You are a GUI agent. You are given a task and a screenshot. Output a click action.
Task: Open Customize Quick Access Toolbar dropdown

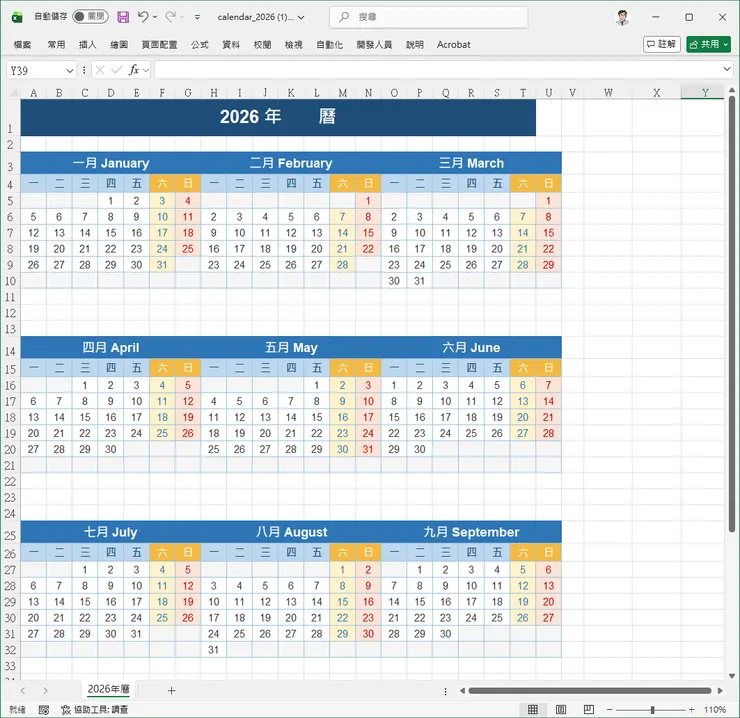point(197,17)
